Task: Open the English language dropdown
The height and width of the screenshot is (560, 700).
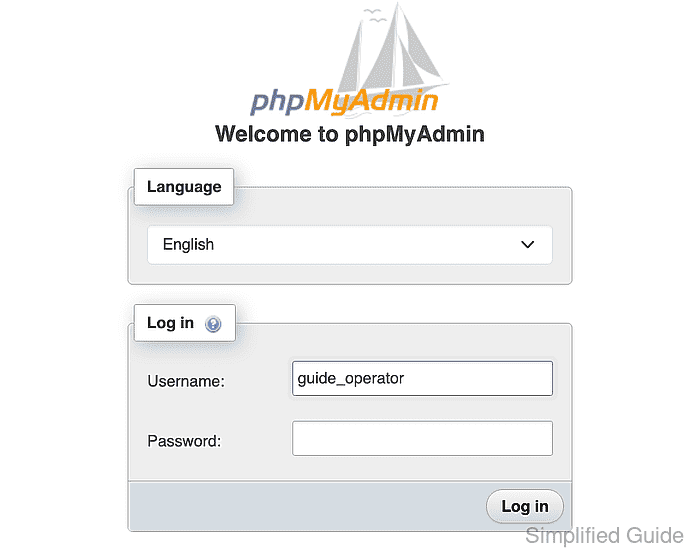Action: click(350, 245)
